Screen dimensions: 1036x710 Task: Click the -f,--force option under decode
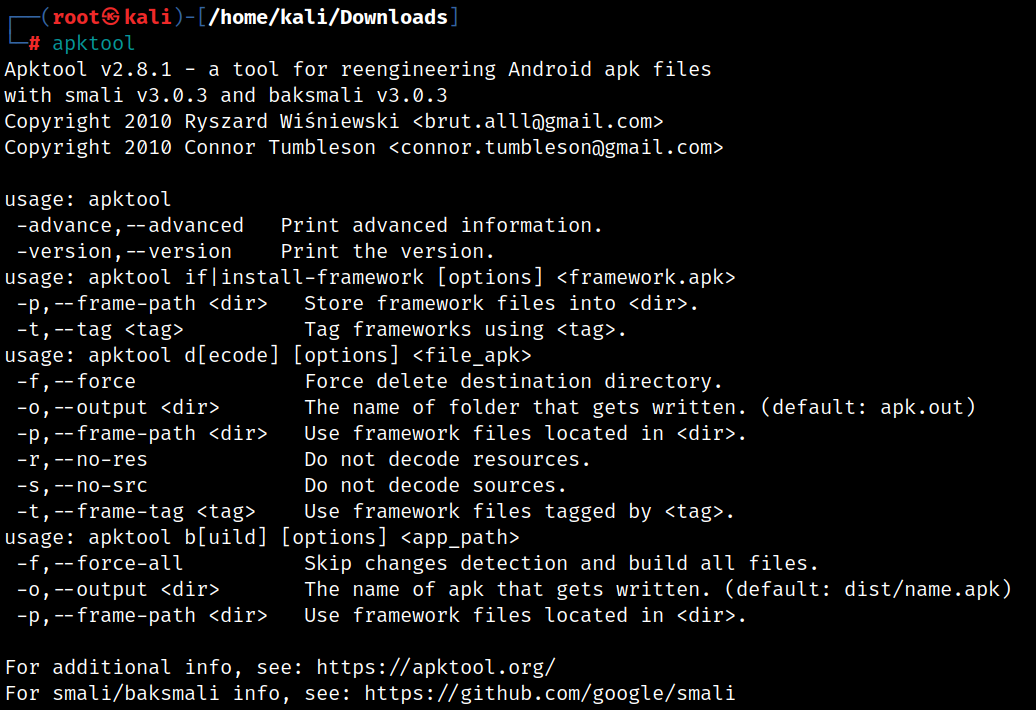tap(76, 381)
